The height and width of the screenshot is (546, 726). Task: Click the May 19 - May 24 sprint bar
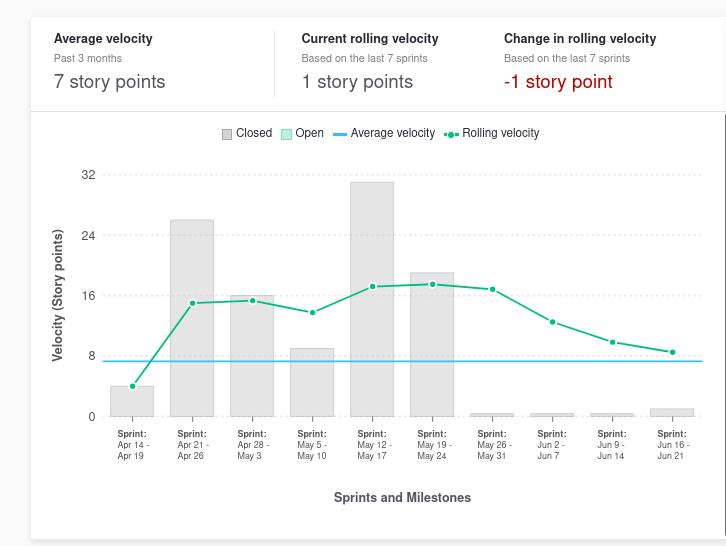(432, 344)
